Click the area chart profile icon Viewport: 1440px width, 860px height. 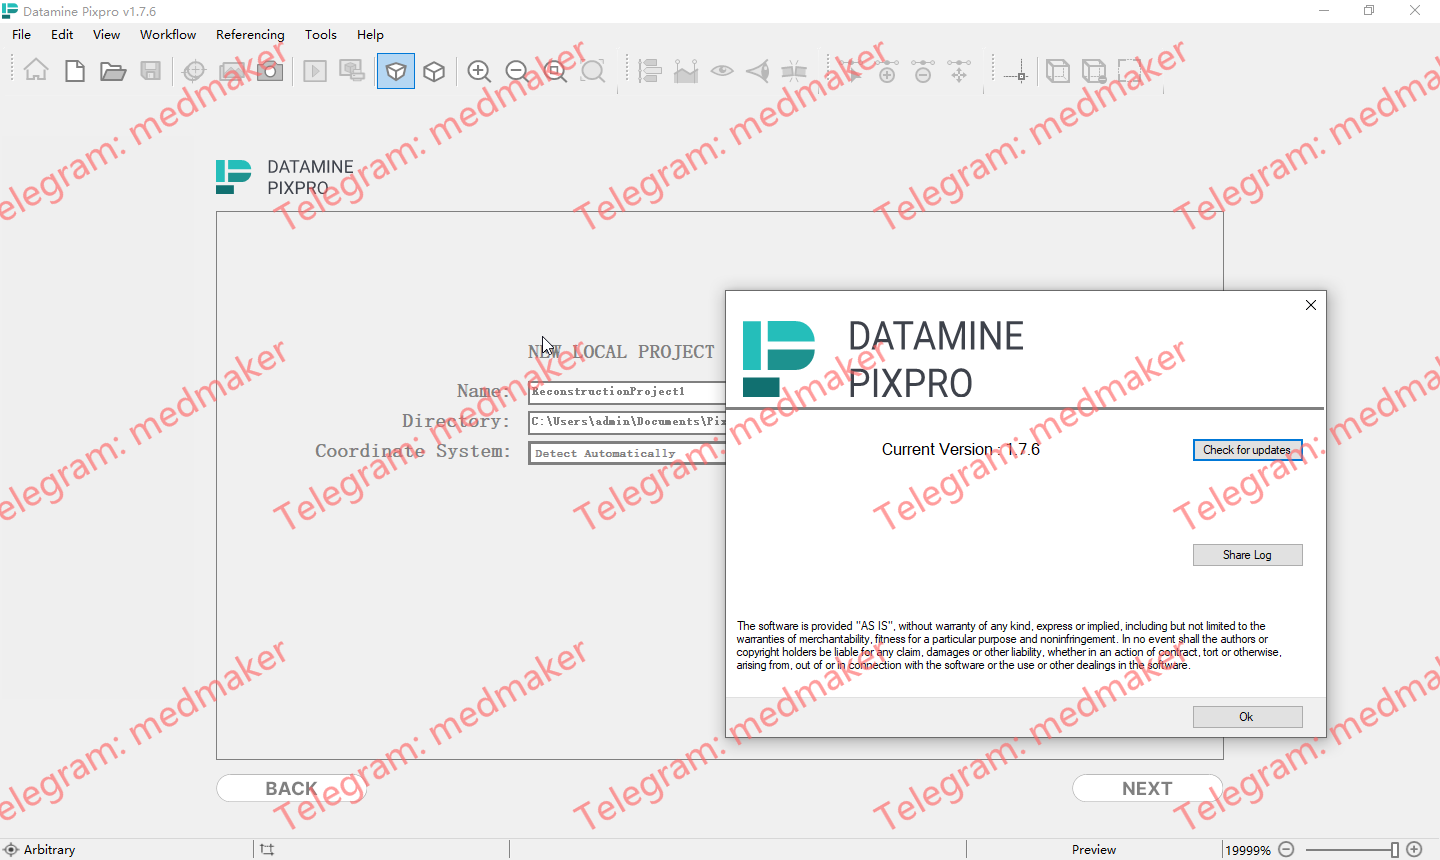pyautogui.click(x=686, y=71)
